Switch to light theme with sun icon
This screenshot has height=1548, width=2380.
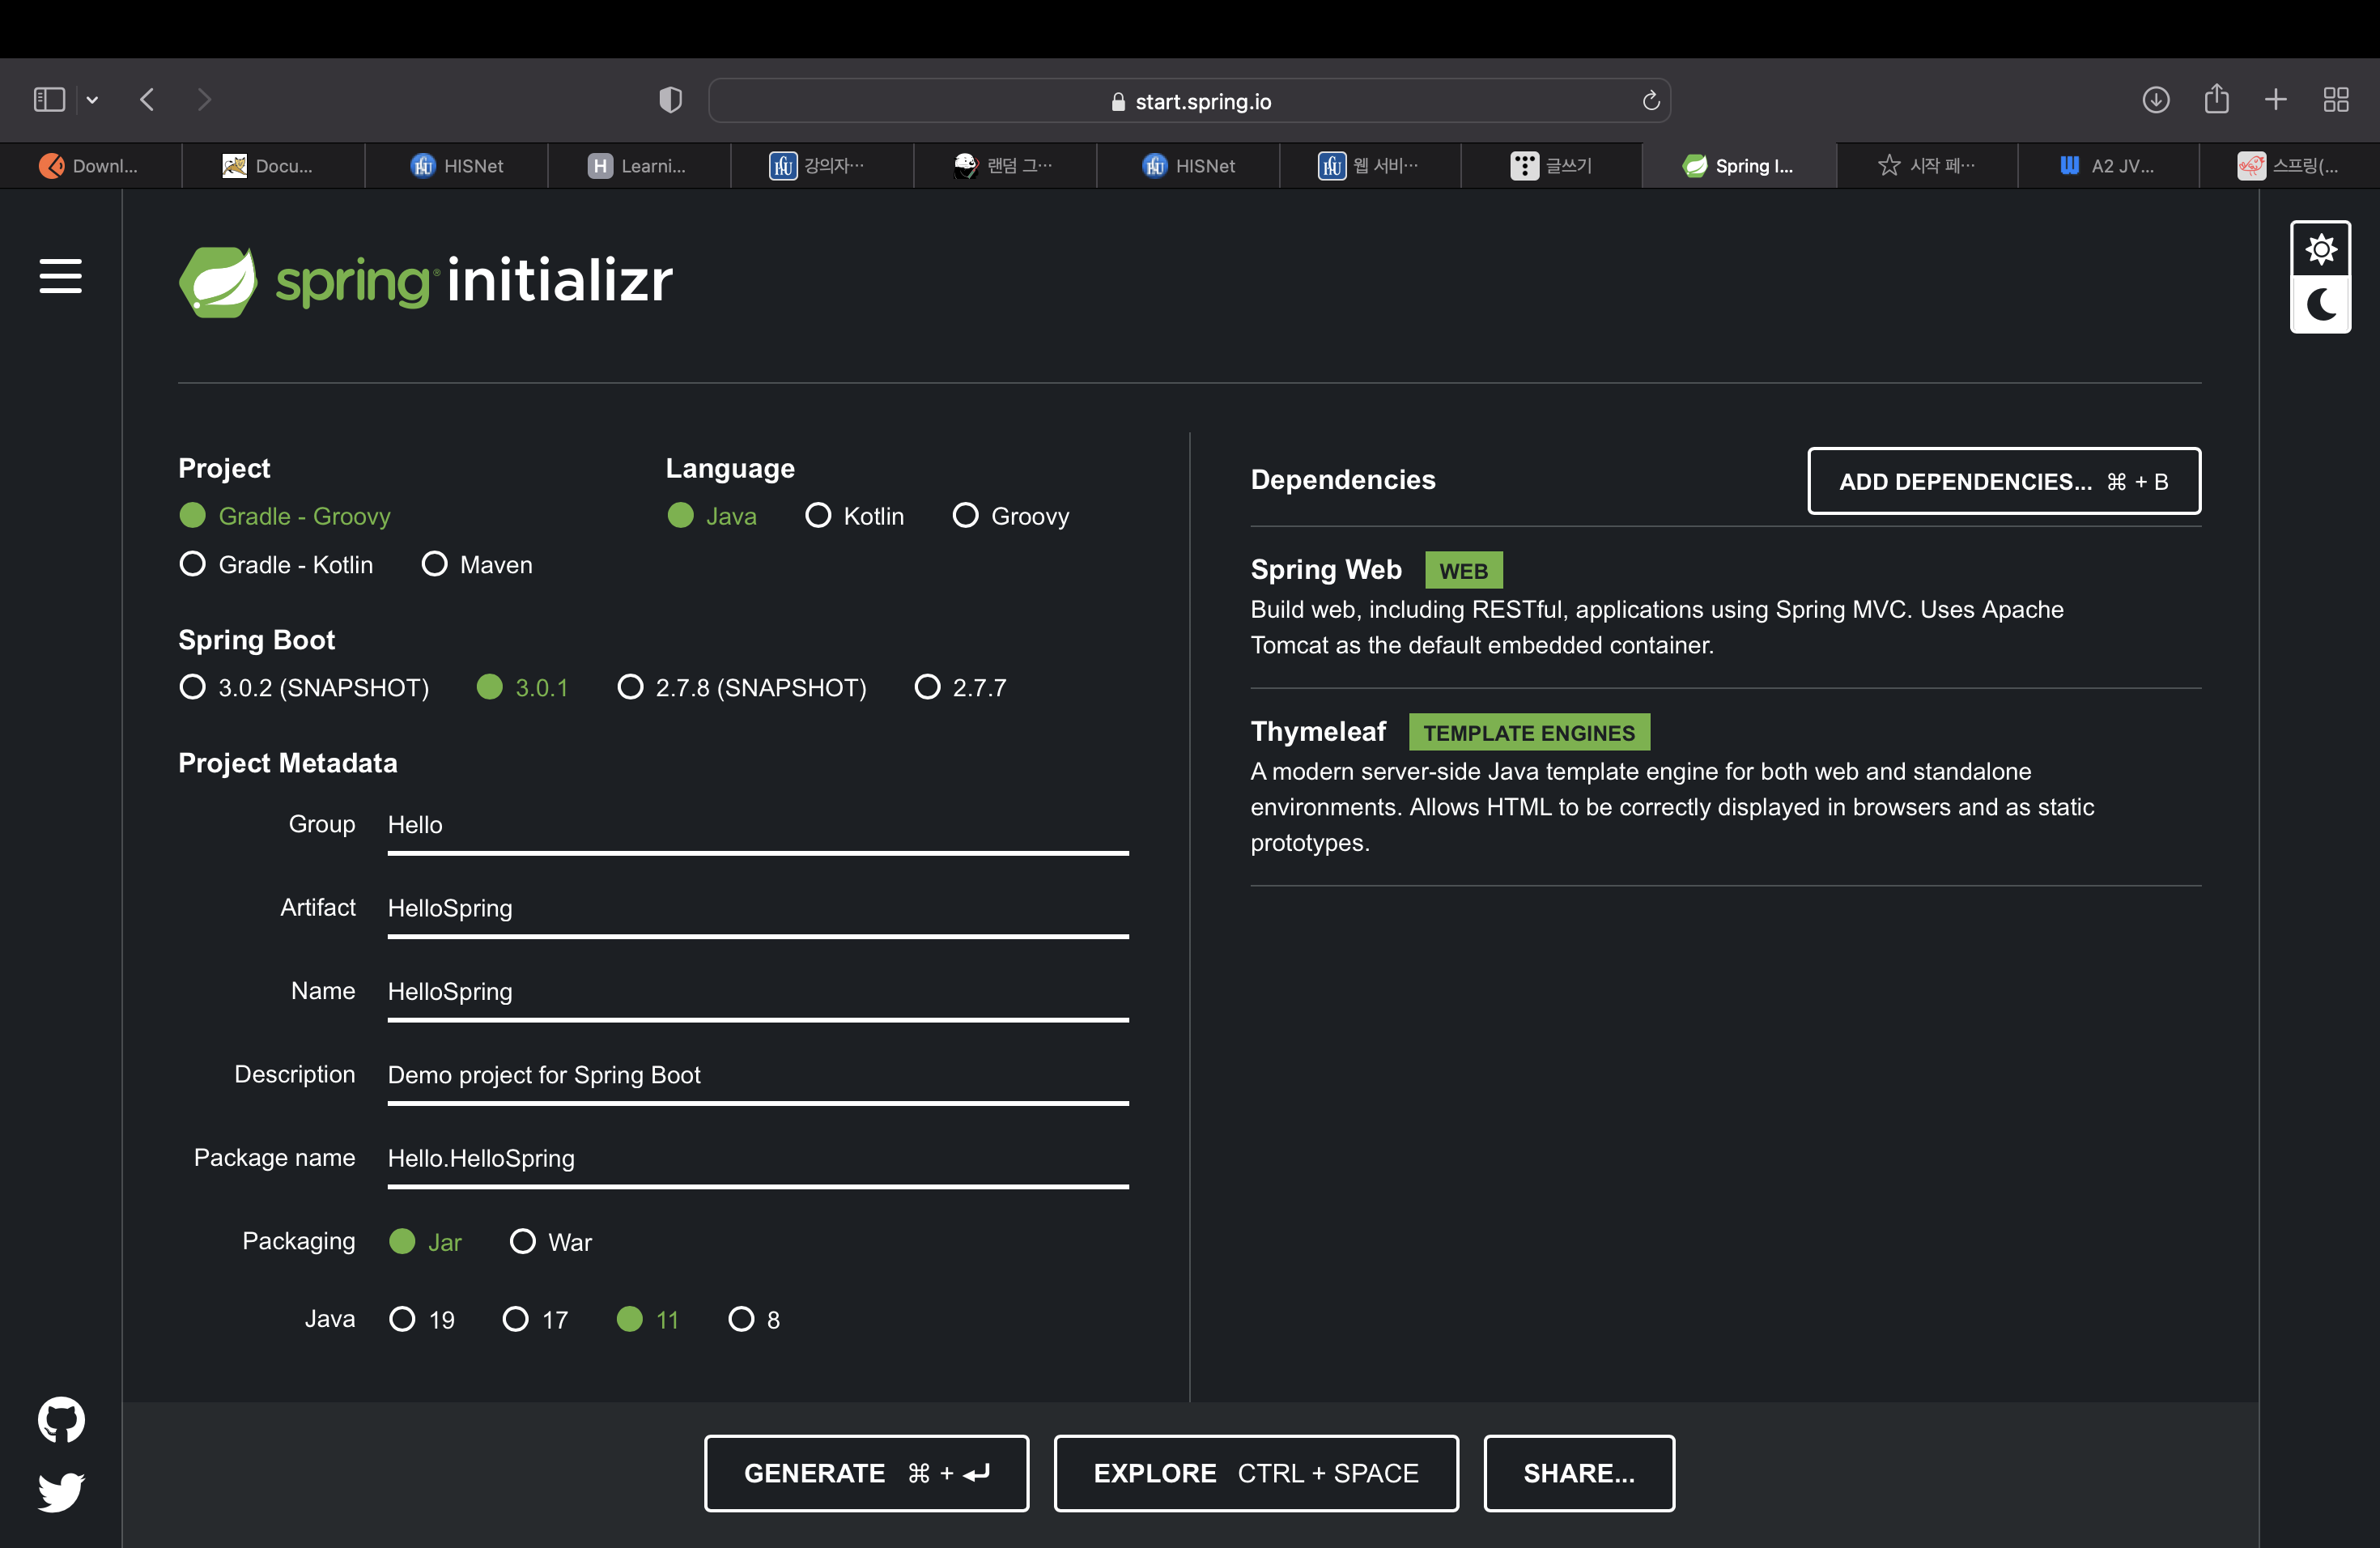pyautogui.click(x=2320, y=249)
